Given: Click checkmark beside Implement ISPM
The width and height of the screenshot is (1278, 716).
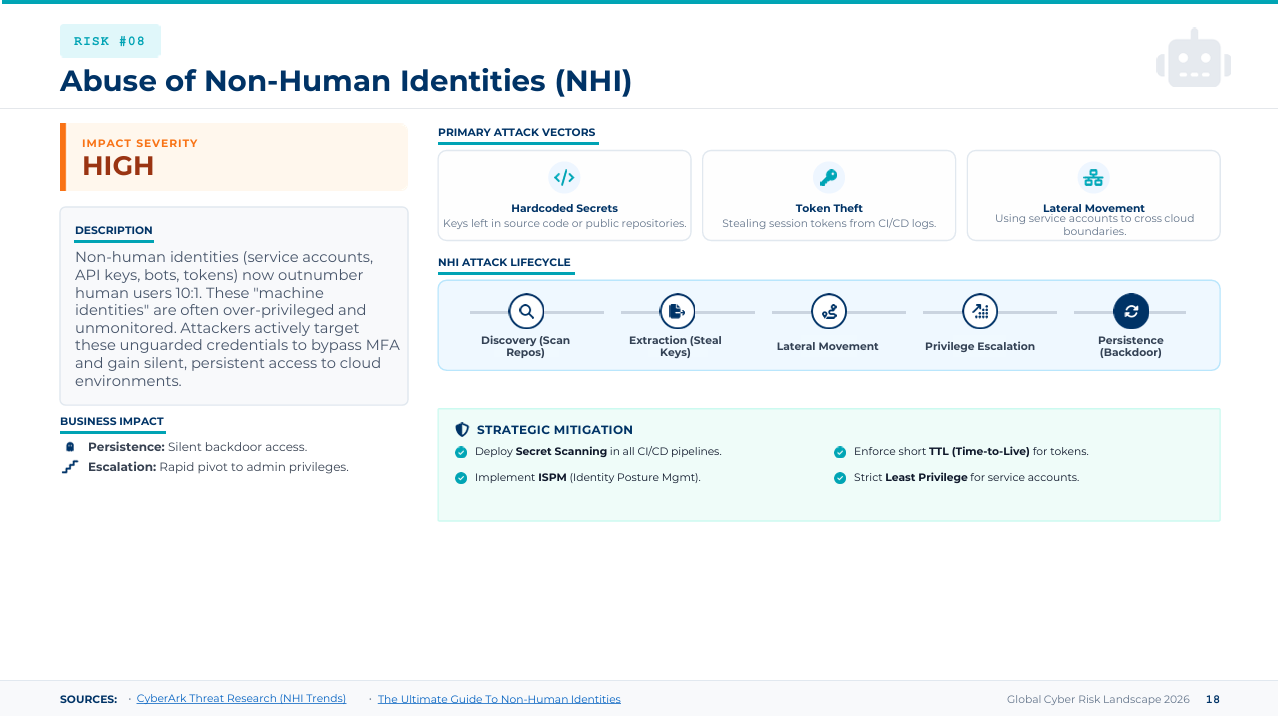Looking at the screenshot, I should [461, 478].
